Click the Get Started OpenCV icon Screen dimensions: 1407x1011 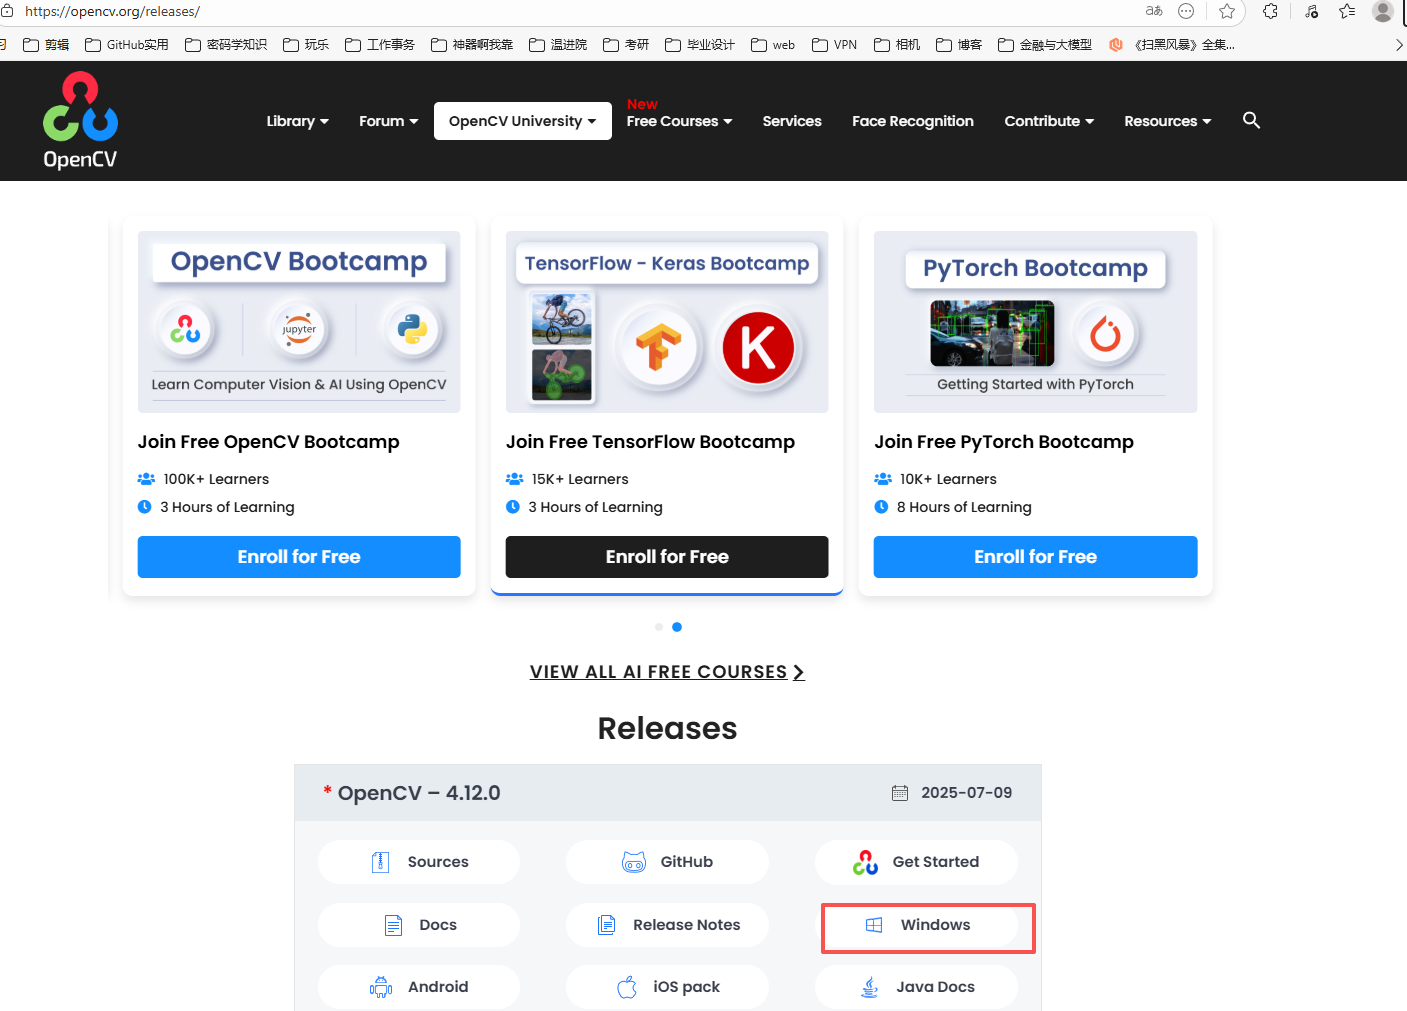pos(865,862)
